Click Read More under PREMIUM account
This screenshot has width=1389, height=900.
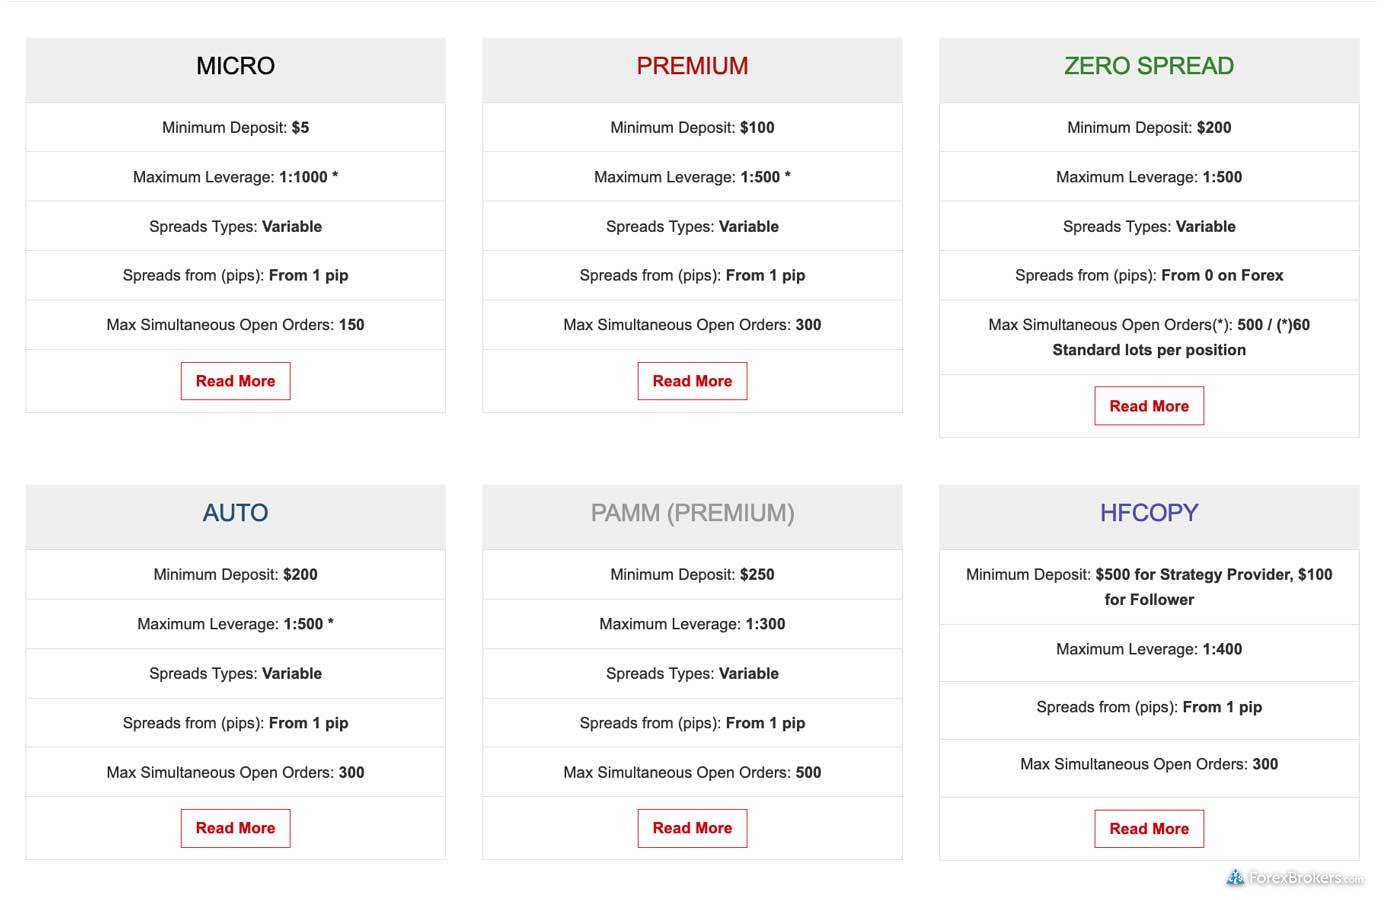click(692, 381)
